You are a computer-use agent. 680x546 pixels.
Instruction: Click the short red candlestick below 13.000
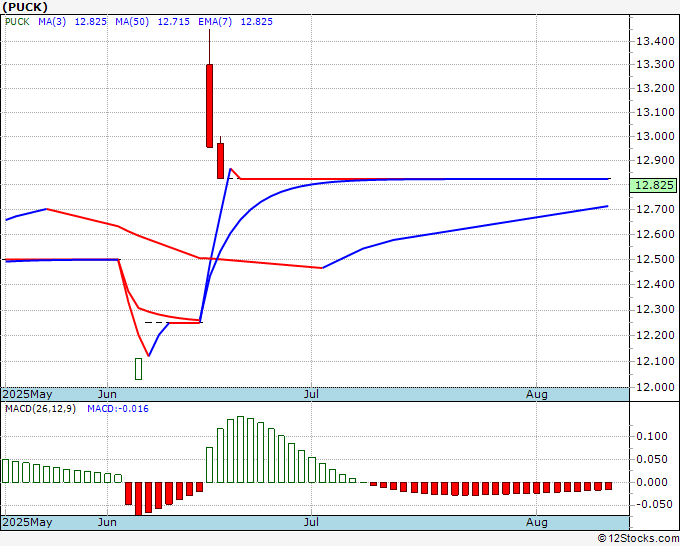pos(220,160)
